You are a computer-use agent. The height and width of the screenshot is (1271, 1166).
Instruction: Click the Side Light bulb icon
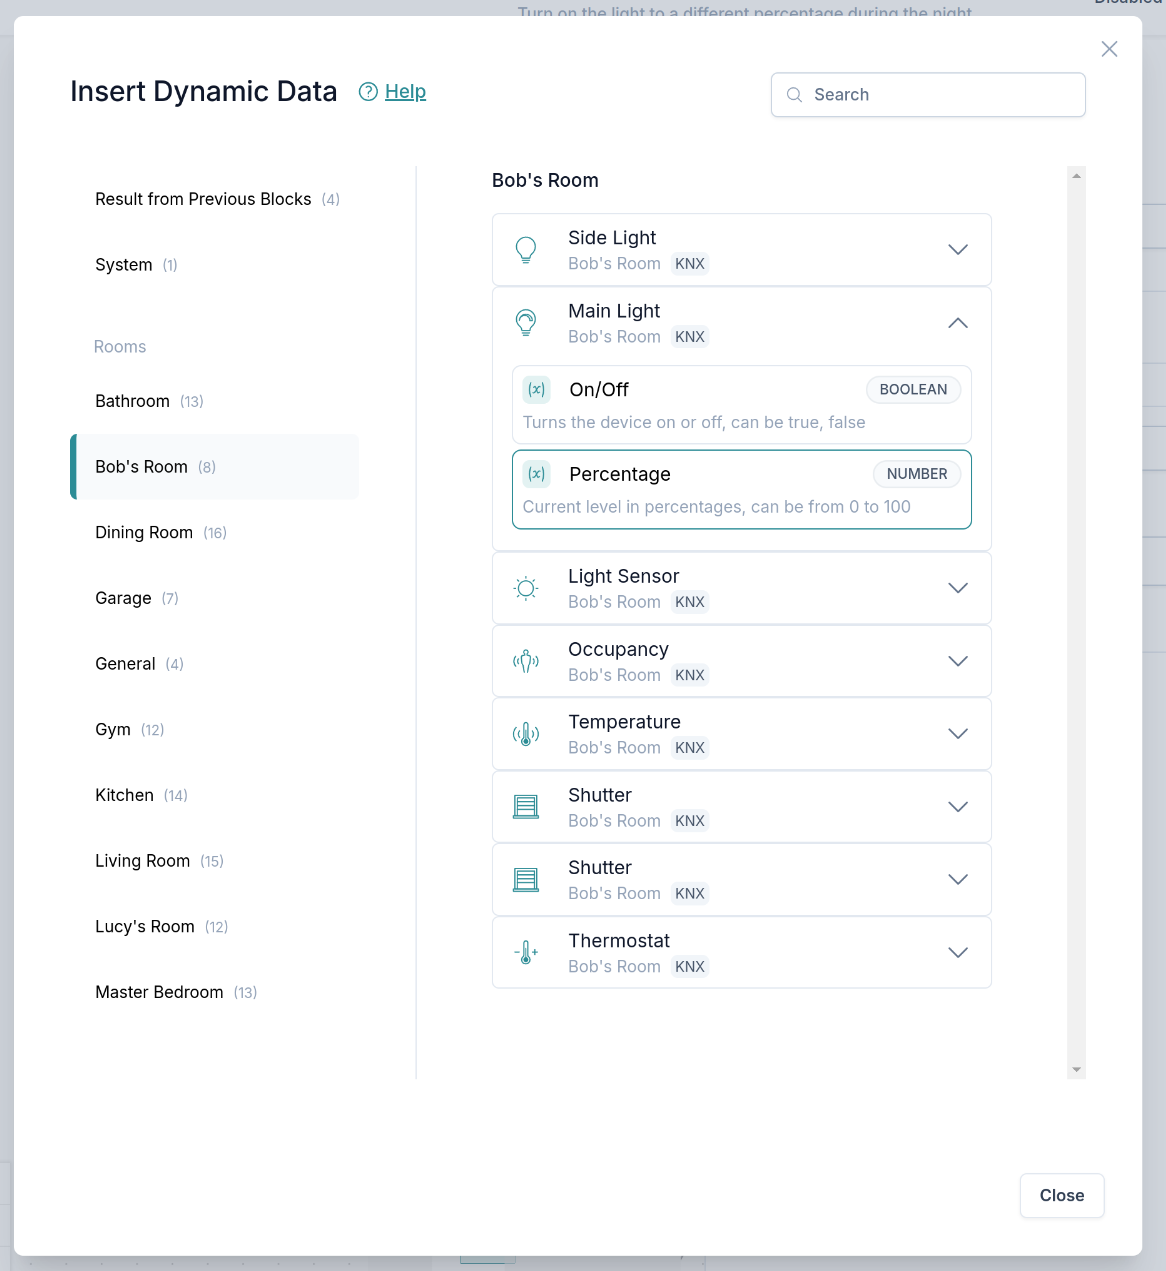click(x=526, y=250)
